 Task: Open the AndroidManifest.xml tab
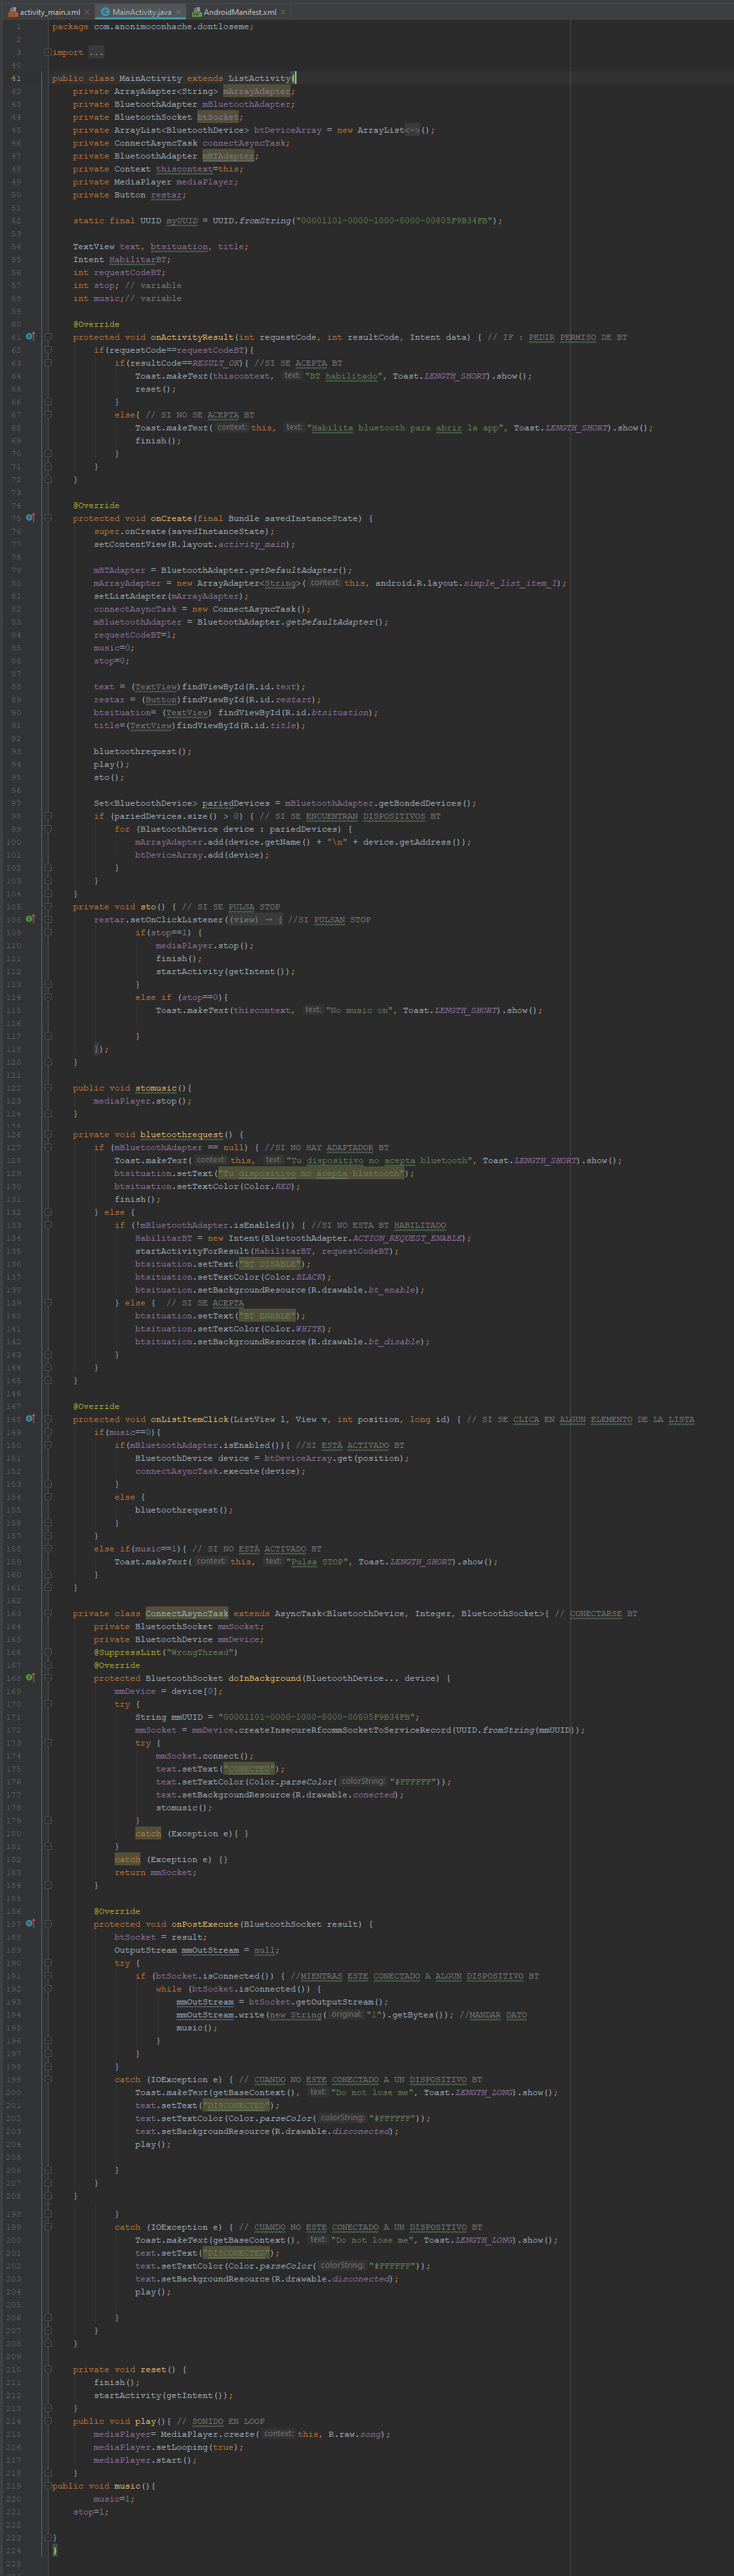click(x=239, y=12)
